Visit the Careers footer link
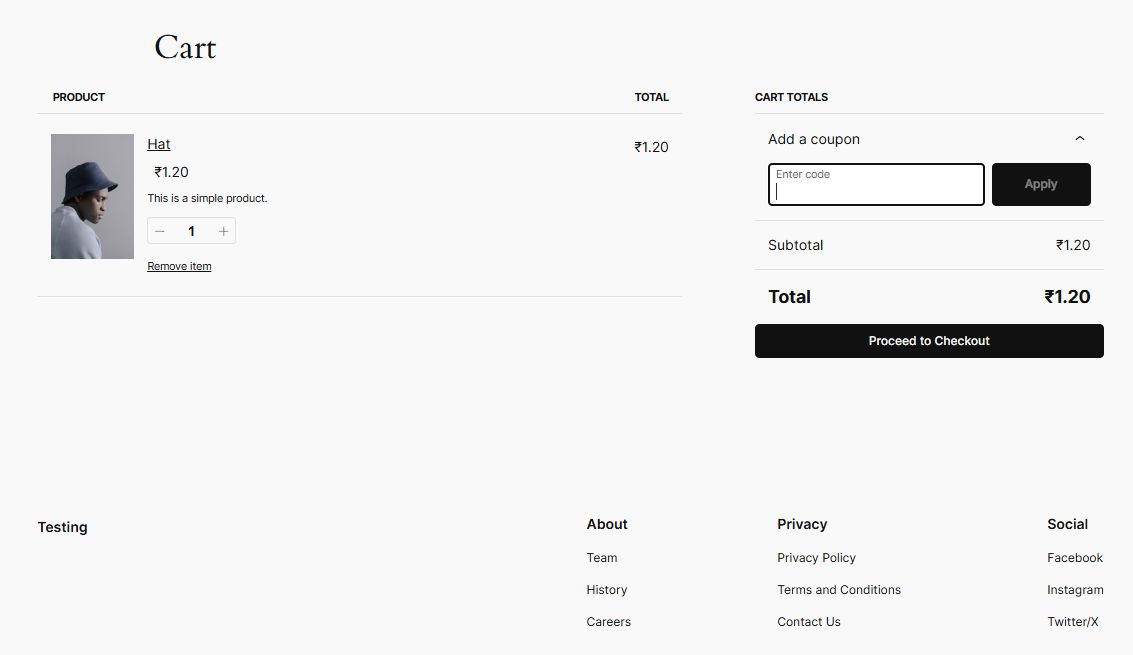 point(609,622)
